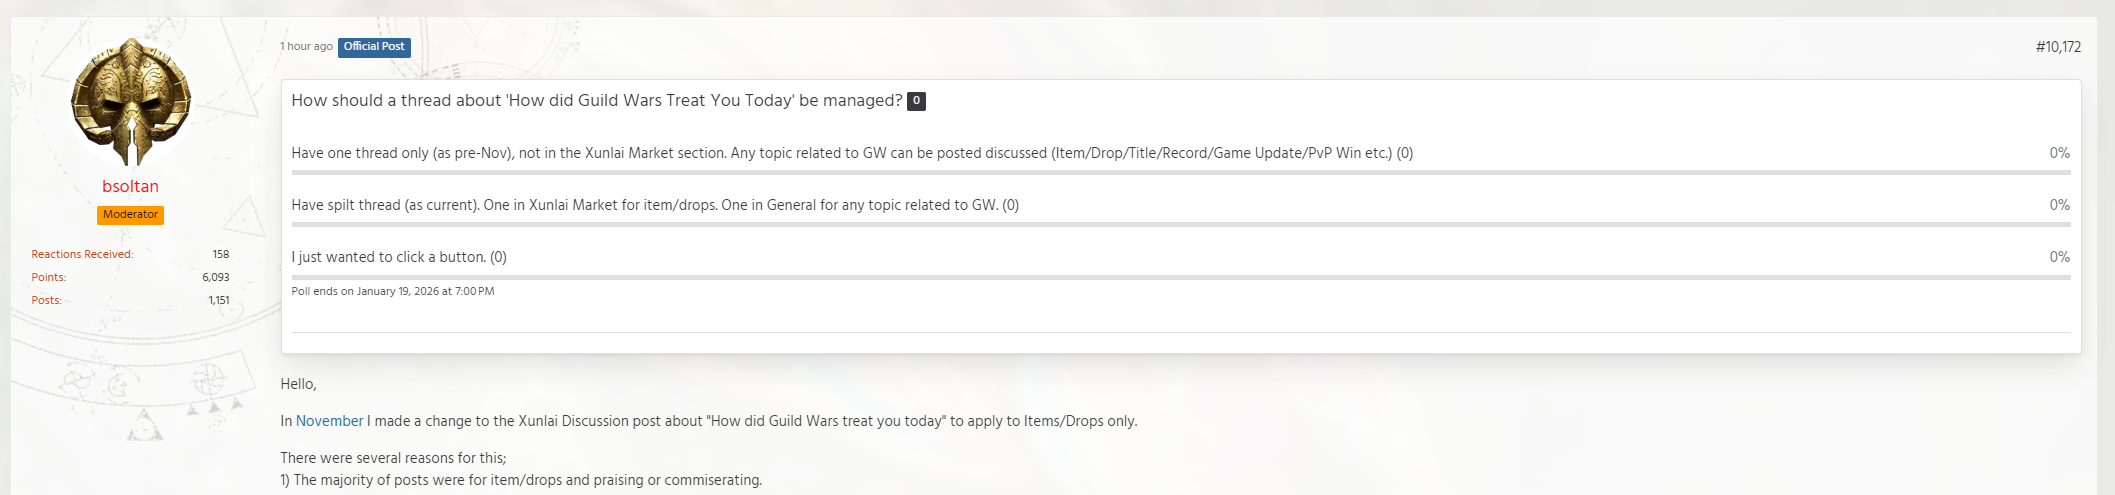This screenshot has width=2115, height=495.
Task: Select 'Have spilt thread' poll option
Action: (654, 205)
